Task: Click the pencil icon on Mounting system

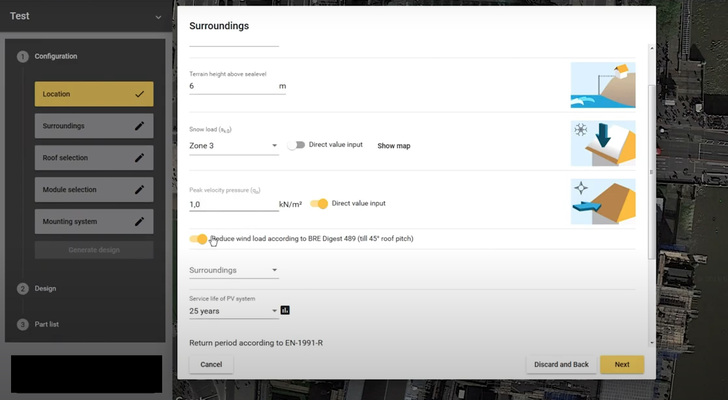Action: [140, 221]
